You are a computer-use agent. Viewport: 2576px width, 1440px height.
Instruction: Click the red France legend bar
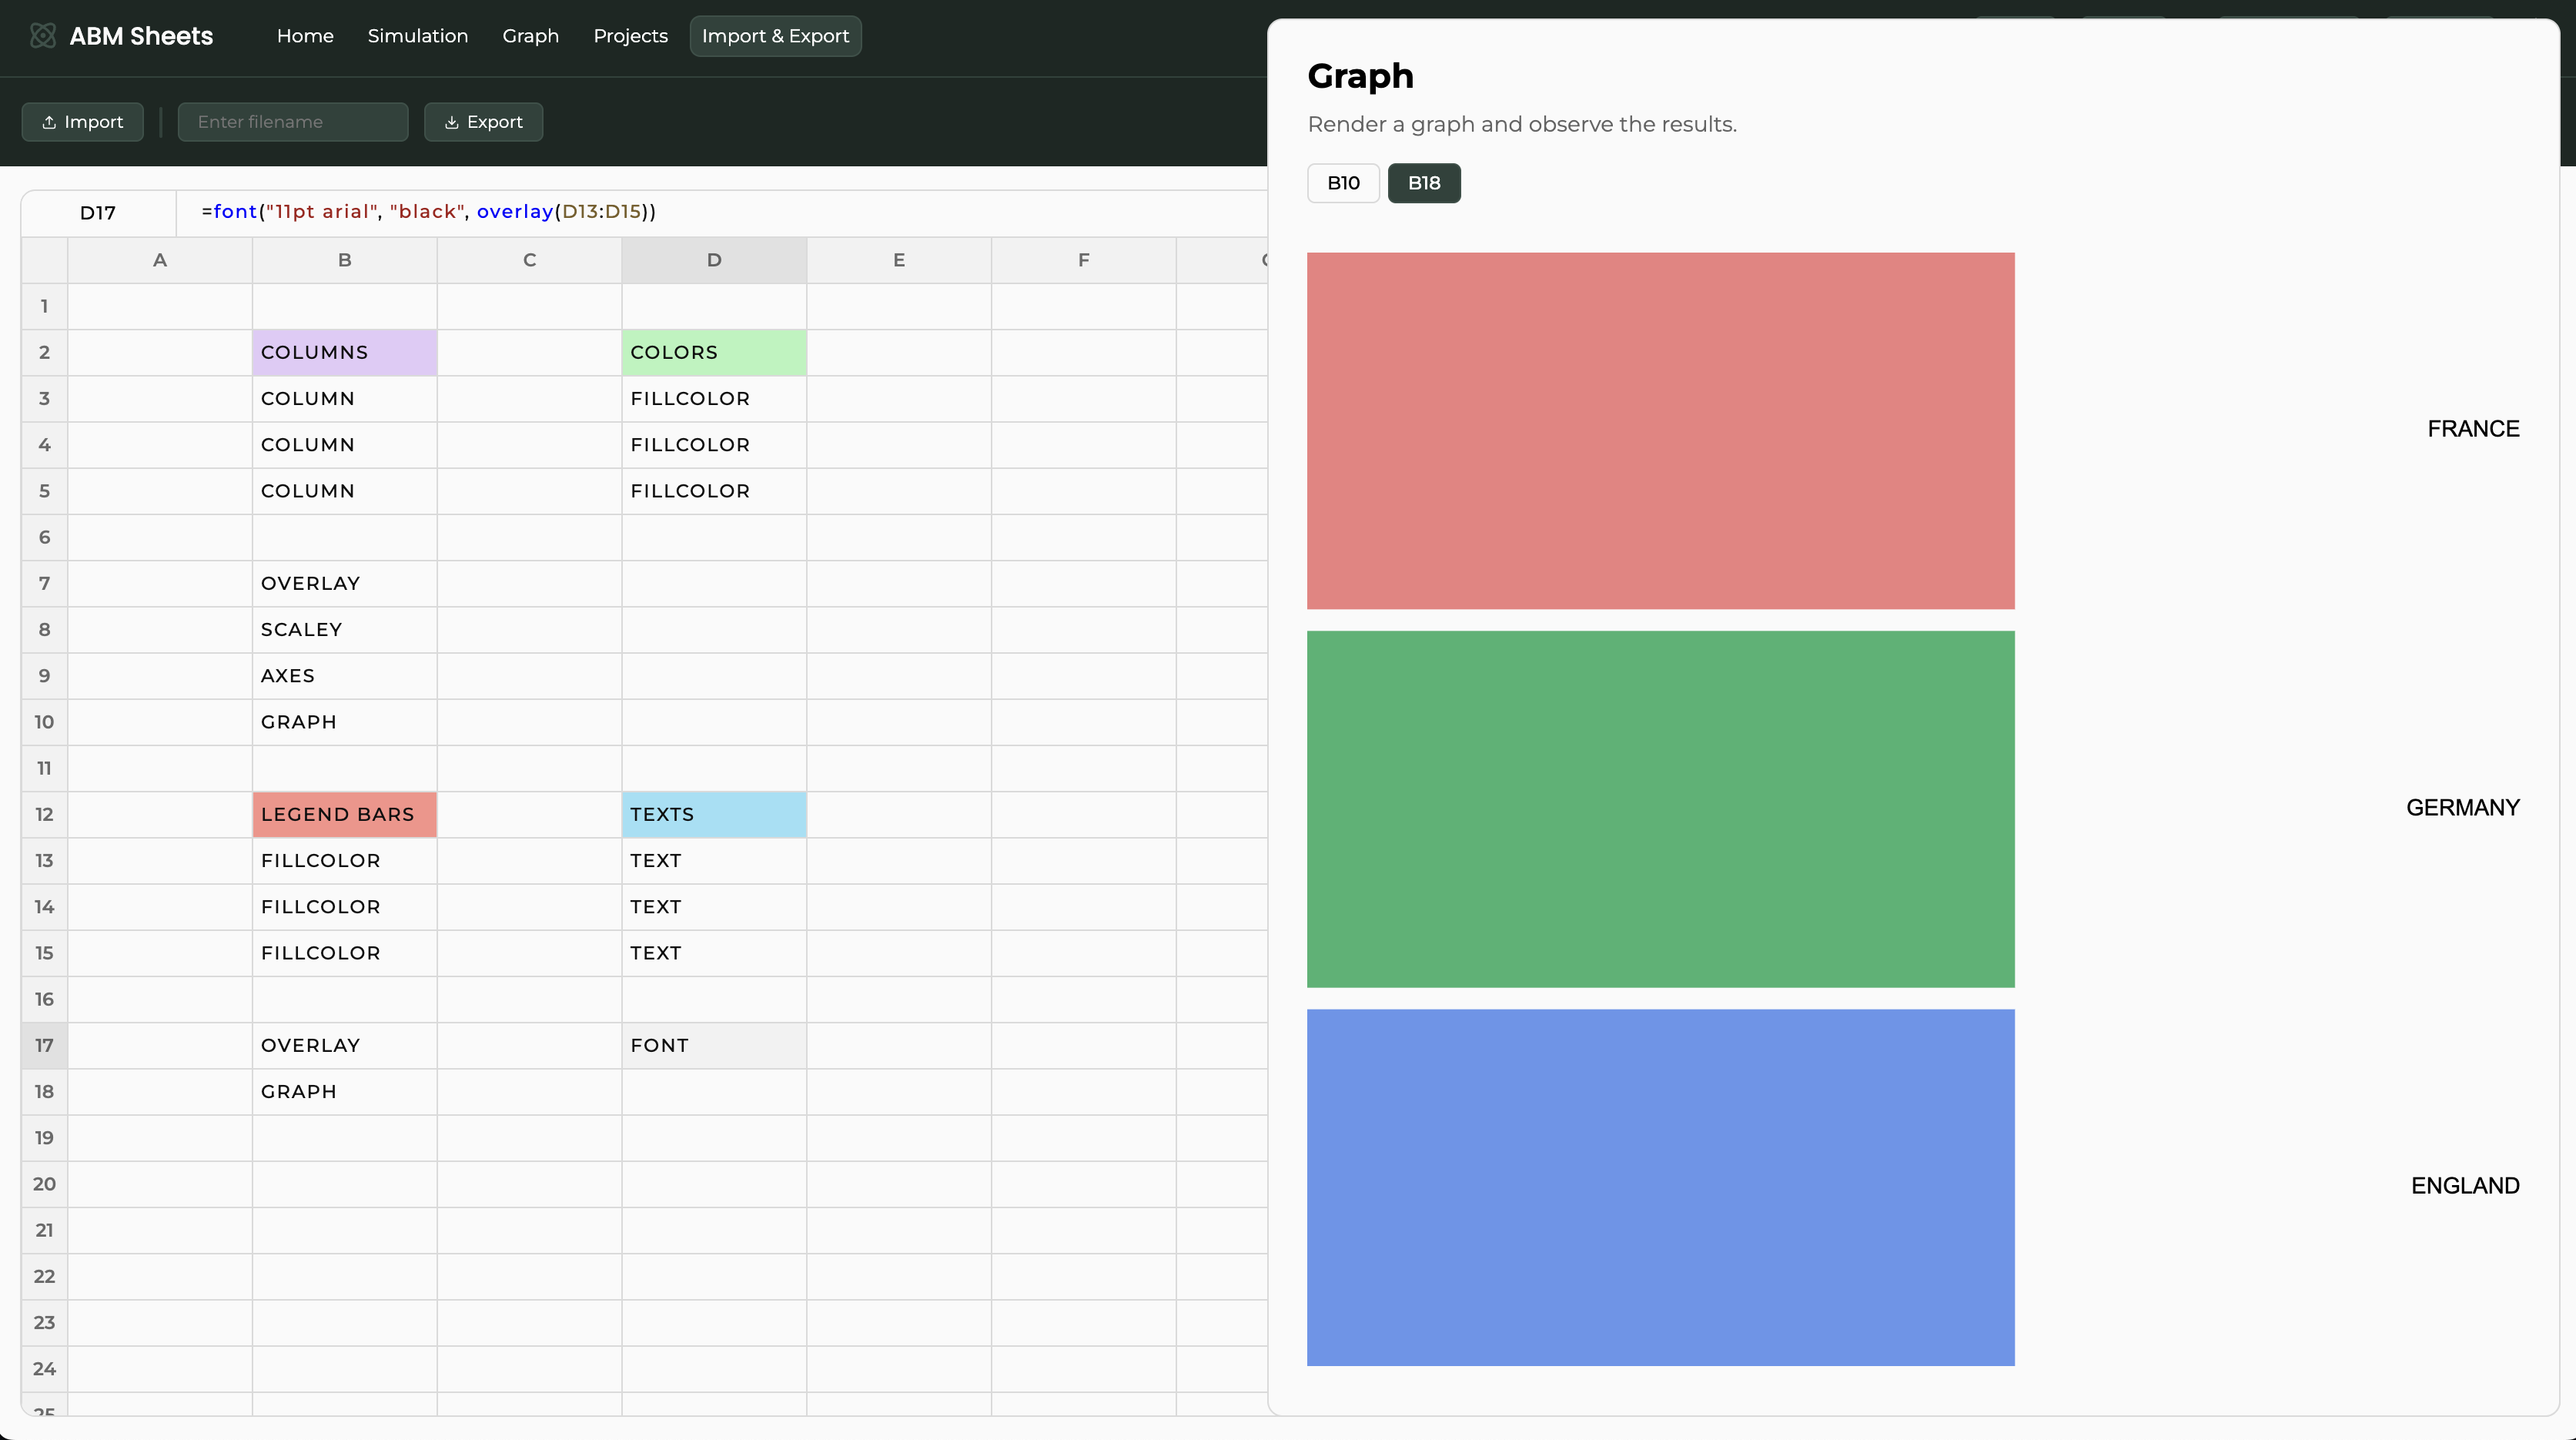[1660, 430]
